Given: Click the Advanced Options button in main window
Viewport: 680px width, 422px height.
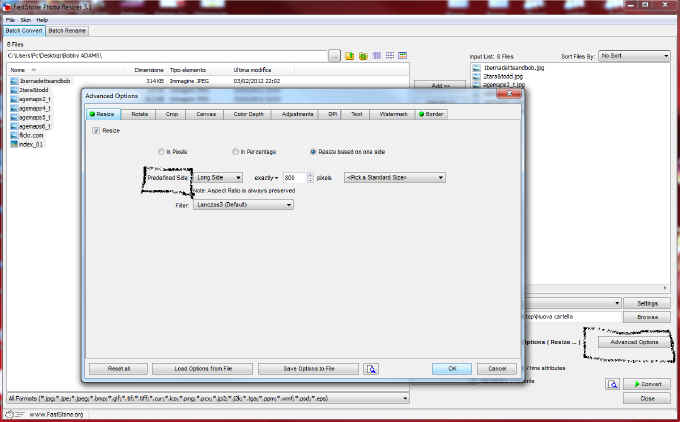Looking at the screenshot, I should pyautogui.click(x=634, y=343).
